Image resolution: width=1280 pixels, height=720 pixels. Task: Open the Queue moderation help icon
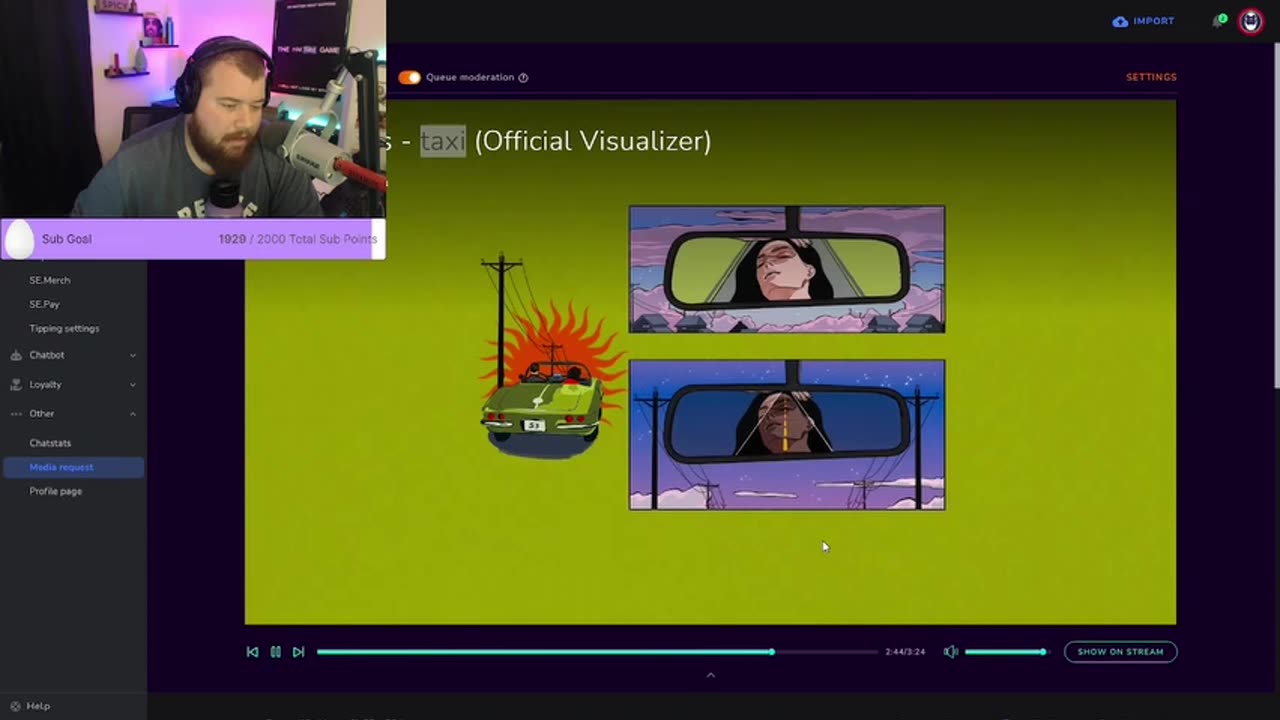(x=523, y=77)
